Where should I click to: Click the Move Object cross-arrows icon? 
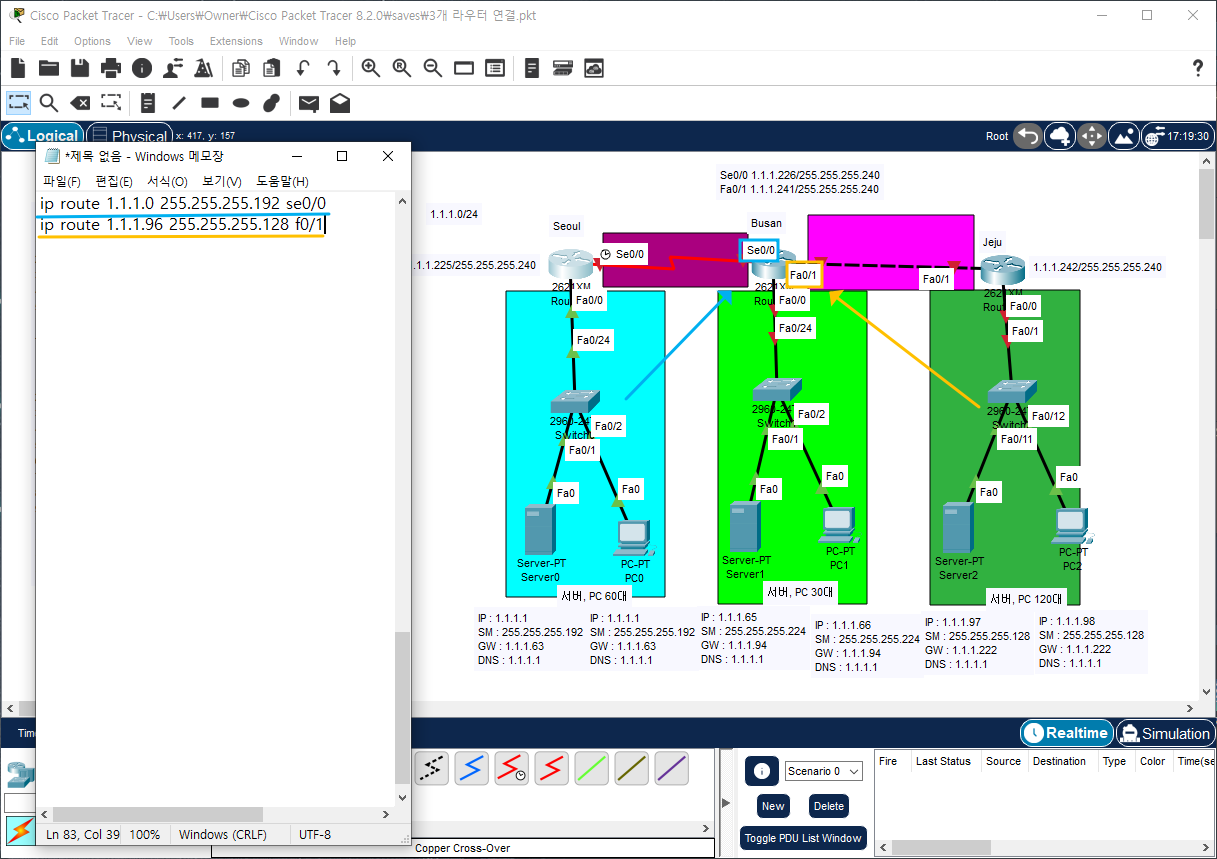[x=1091, y=136]
